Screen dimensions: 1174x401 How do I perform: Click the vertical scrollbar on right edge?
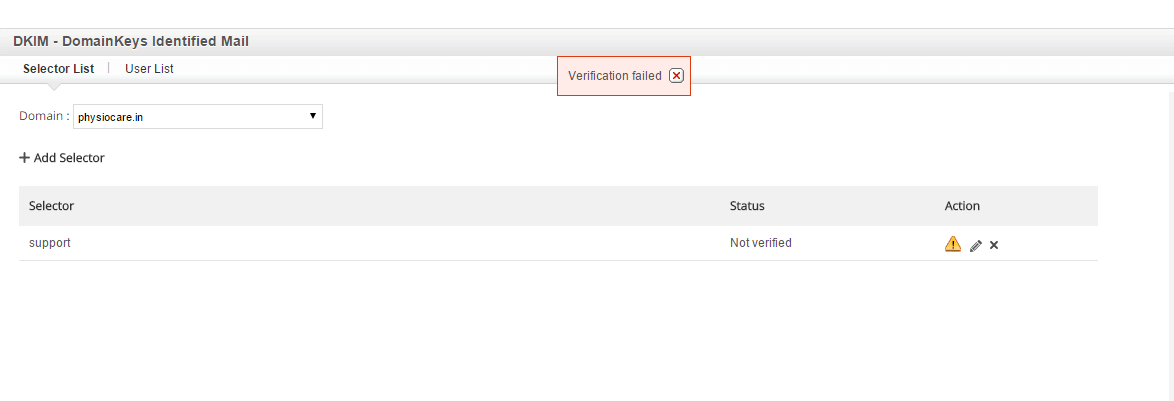(1171, 246)
